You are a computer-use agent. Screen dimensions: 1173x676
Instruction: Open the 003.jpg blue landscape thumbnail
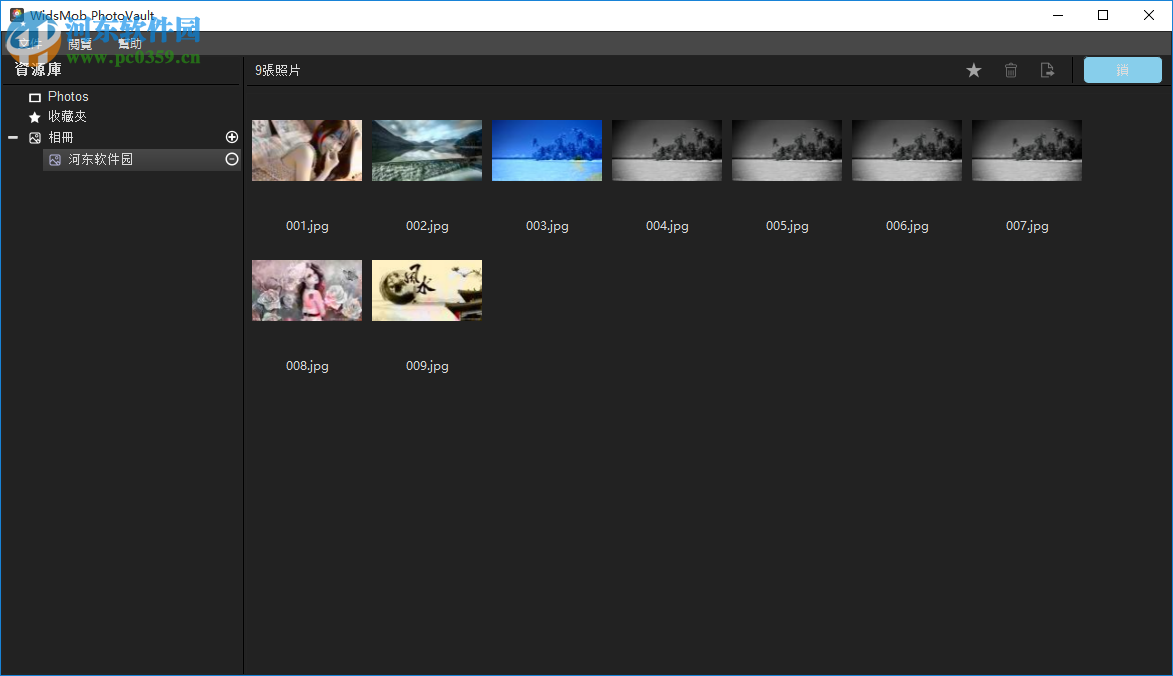(x=546, y=150)
